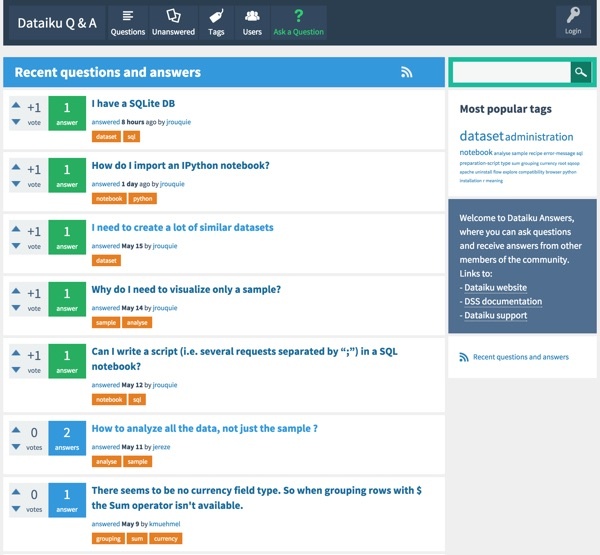The image size is (600, 555).
Task: Upvote 'How do I import an IPython notebook?'
Action: [16, 166]
